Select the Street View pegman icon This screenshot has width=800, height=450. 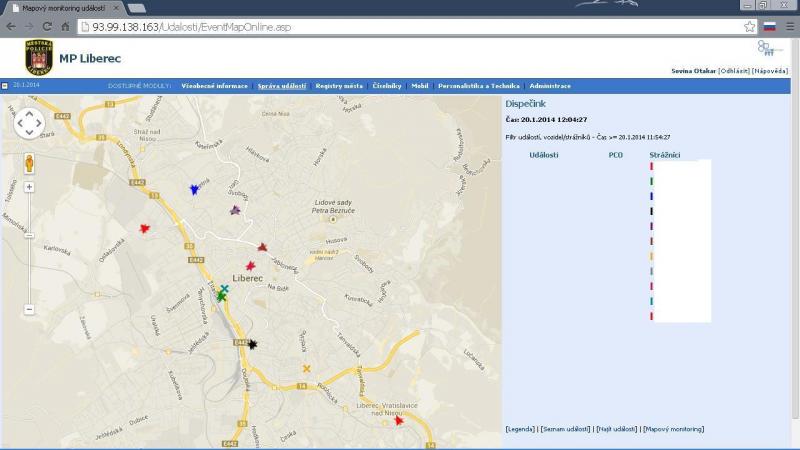pos(29,163)
